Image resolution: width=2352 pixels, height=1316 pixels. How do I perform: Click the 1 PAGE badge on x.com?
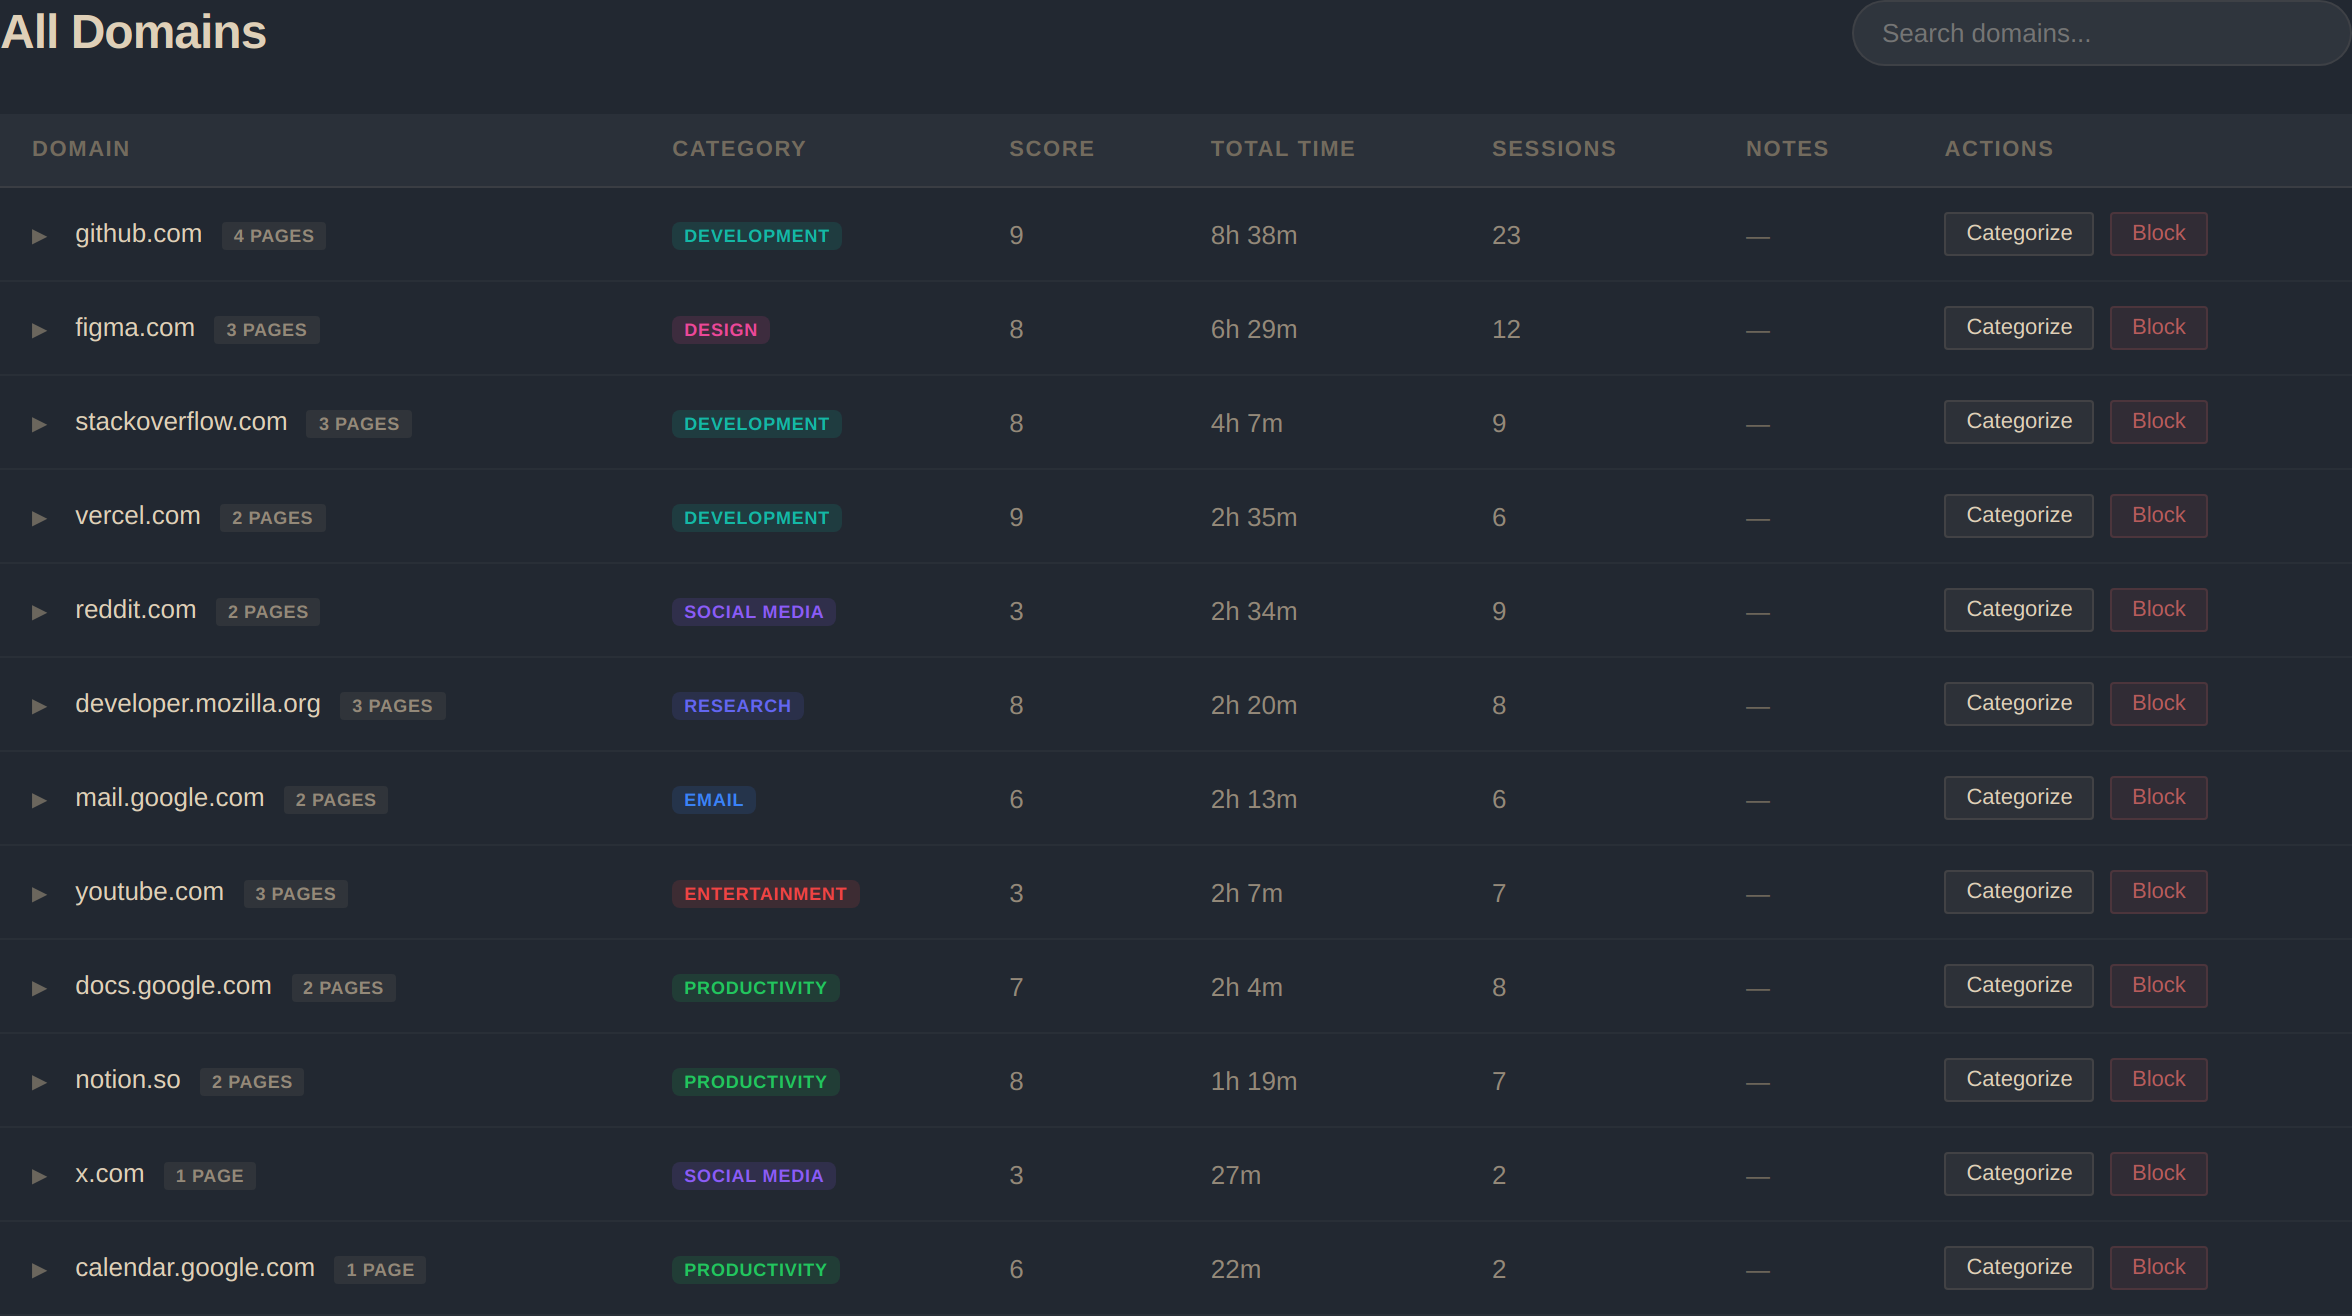(210, 1176)
